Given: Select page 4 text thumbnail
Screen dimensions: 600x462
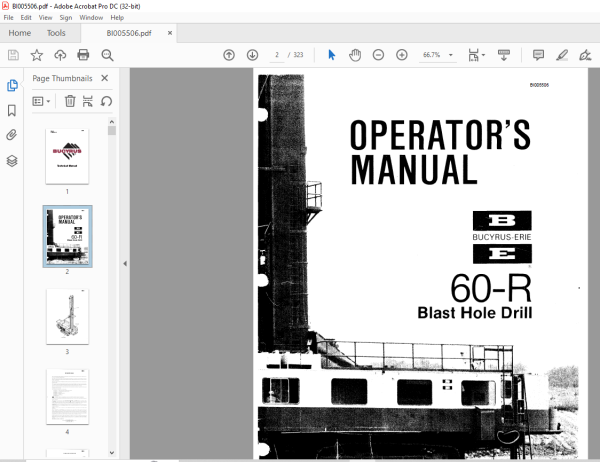Looking at the screenshot, I should coord(67,397).
